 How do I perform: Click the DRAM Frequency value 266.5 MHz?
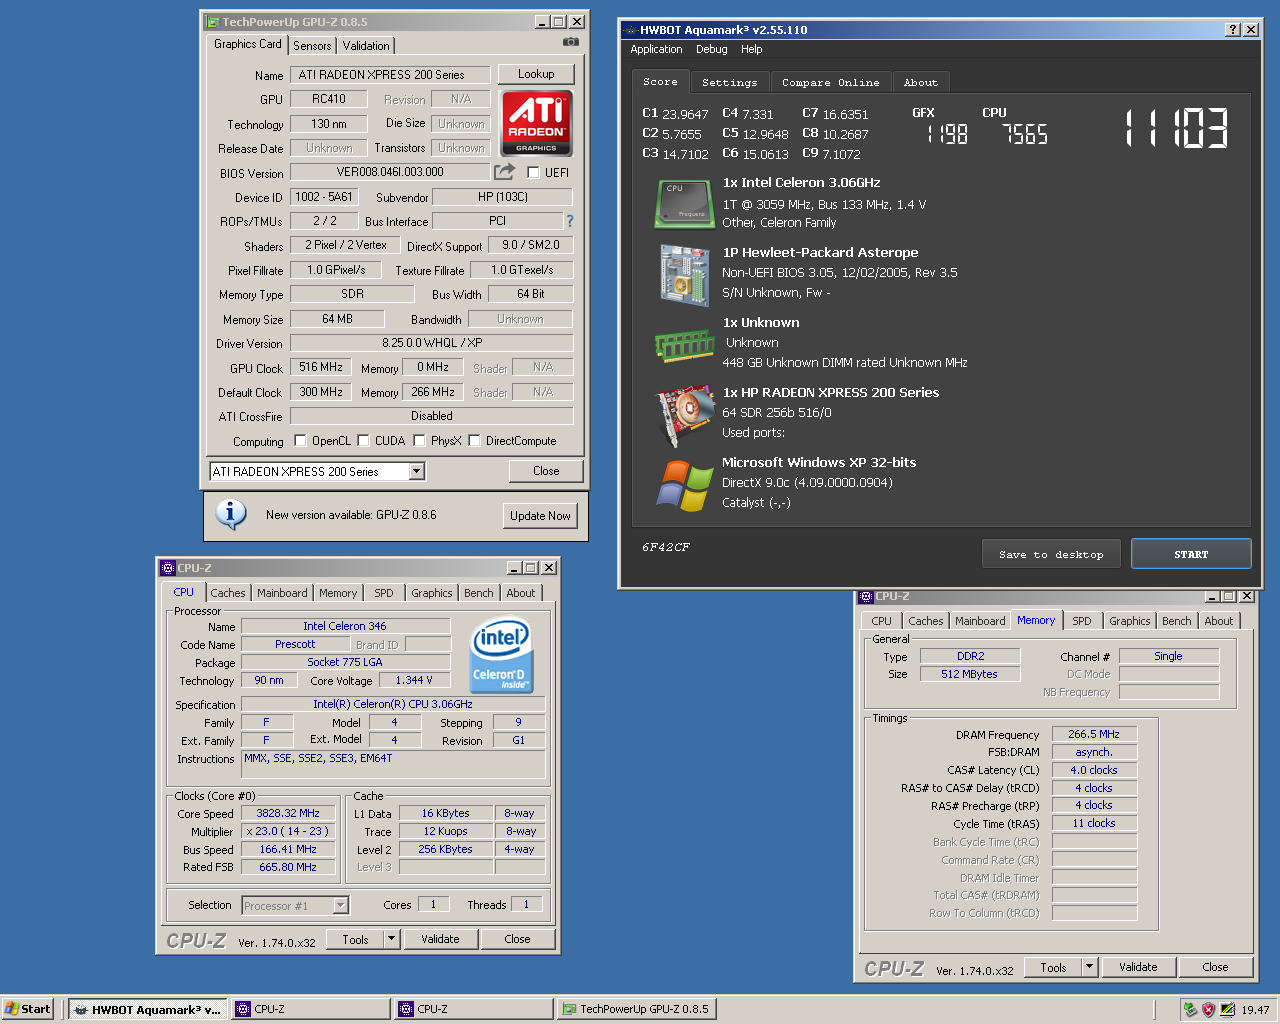(1094, 734)
